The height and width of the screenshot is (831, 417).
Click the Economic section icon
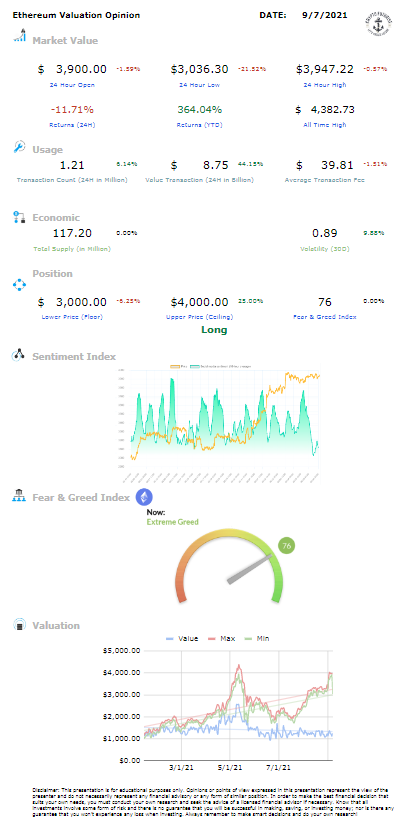pos(19,217)
